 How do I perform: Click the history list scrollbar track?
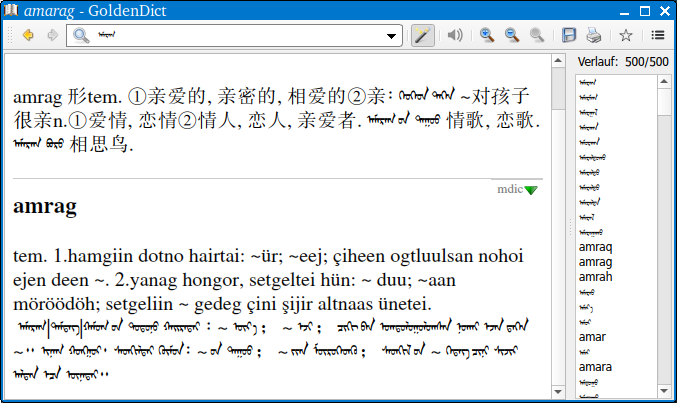tap(665, 250)
